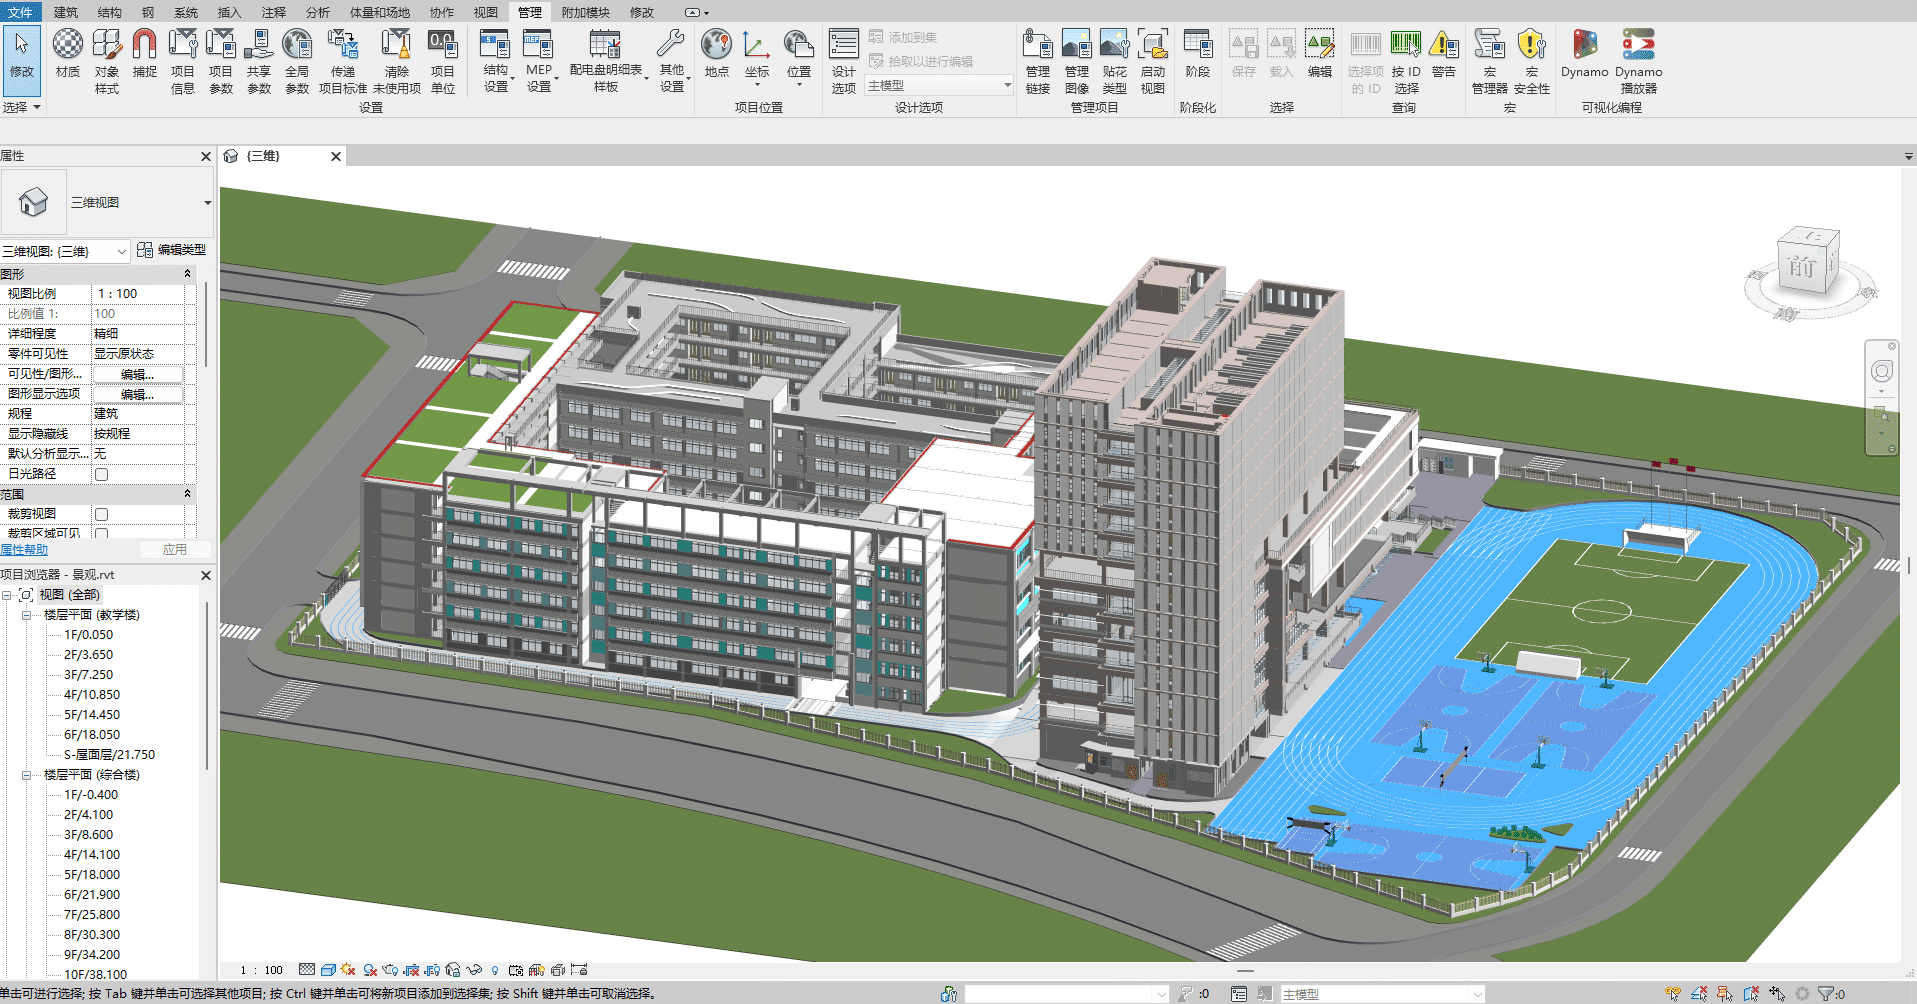Click the 编辑类型 button
The height and width of the screenshot is (1004, 1917).
point(177,250)
